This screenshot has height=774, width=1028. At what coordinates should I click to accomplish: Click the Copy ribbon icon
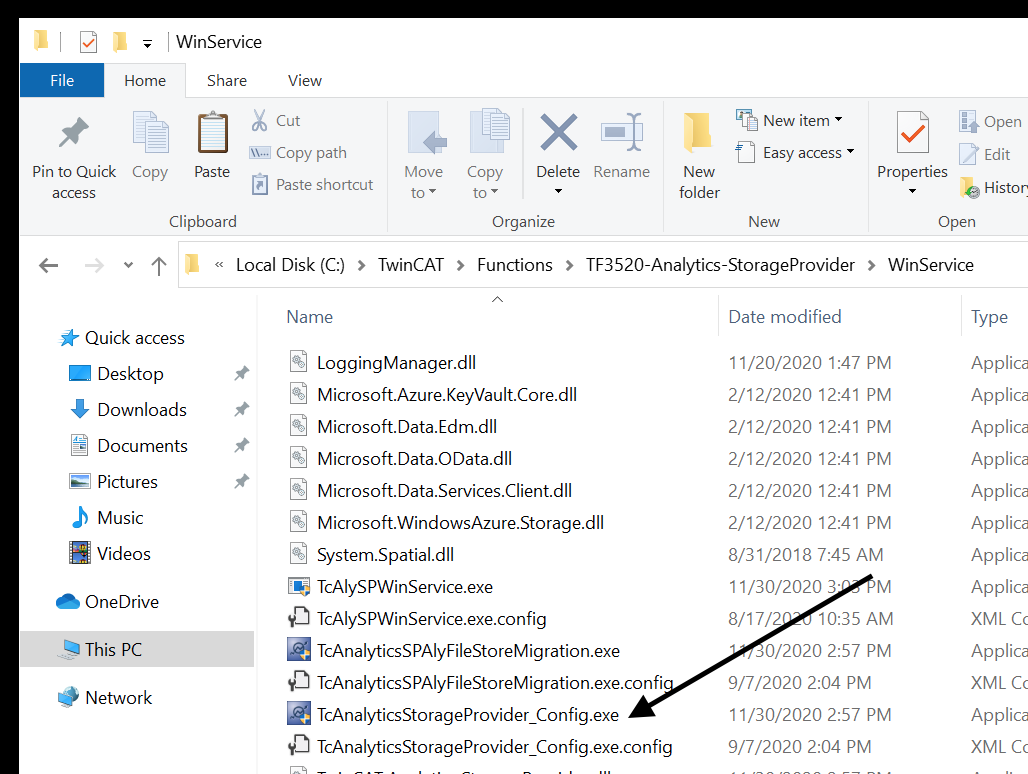(x=150, y=133)
